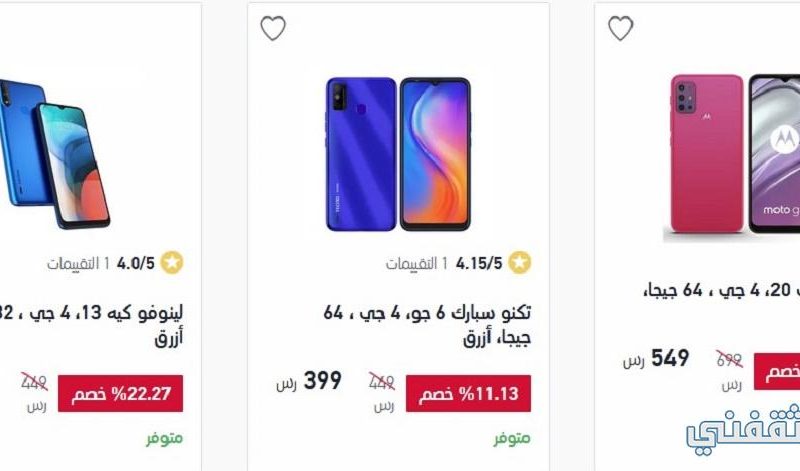Click the green availability label under Tecno
The image size is (800, 471).
[512, 438]
